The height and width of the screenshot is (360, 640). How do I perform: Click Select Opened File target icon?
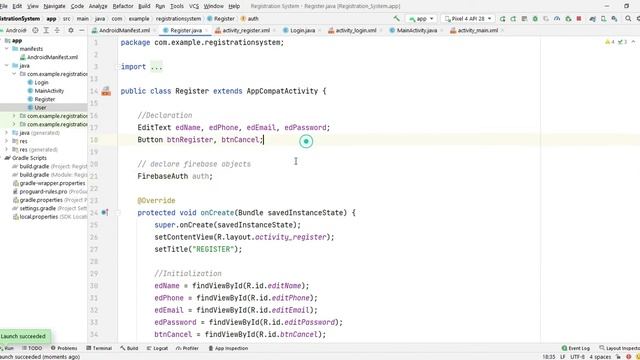click(36, 30)
